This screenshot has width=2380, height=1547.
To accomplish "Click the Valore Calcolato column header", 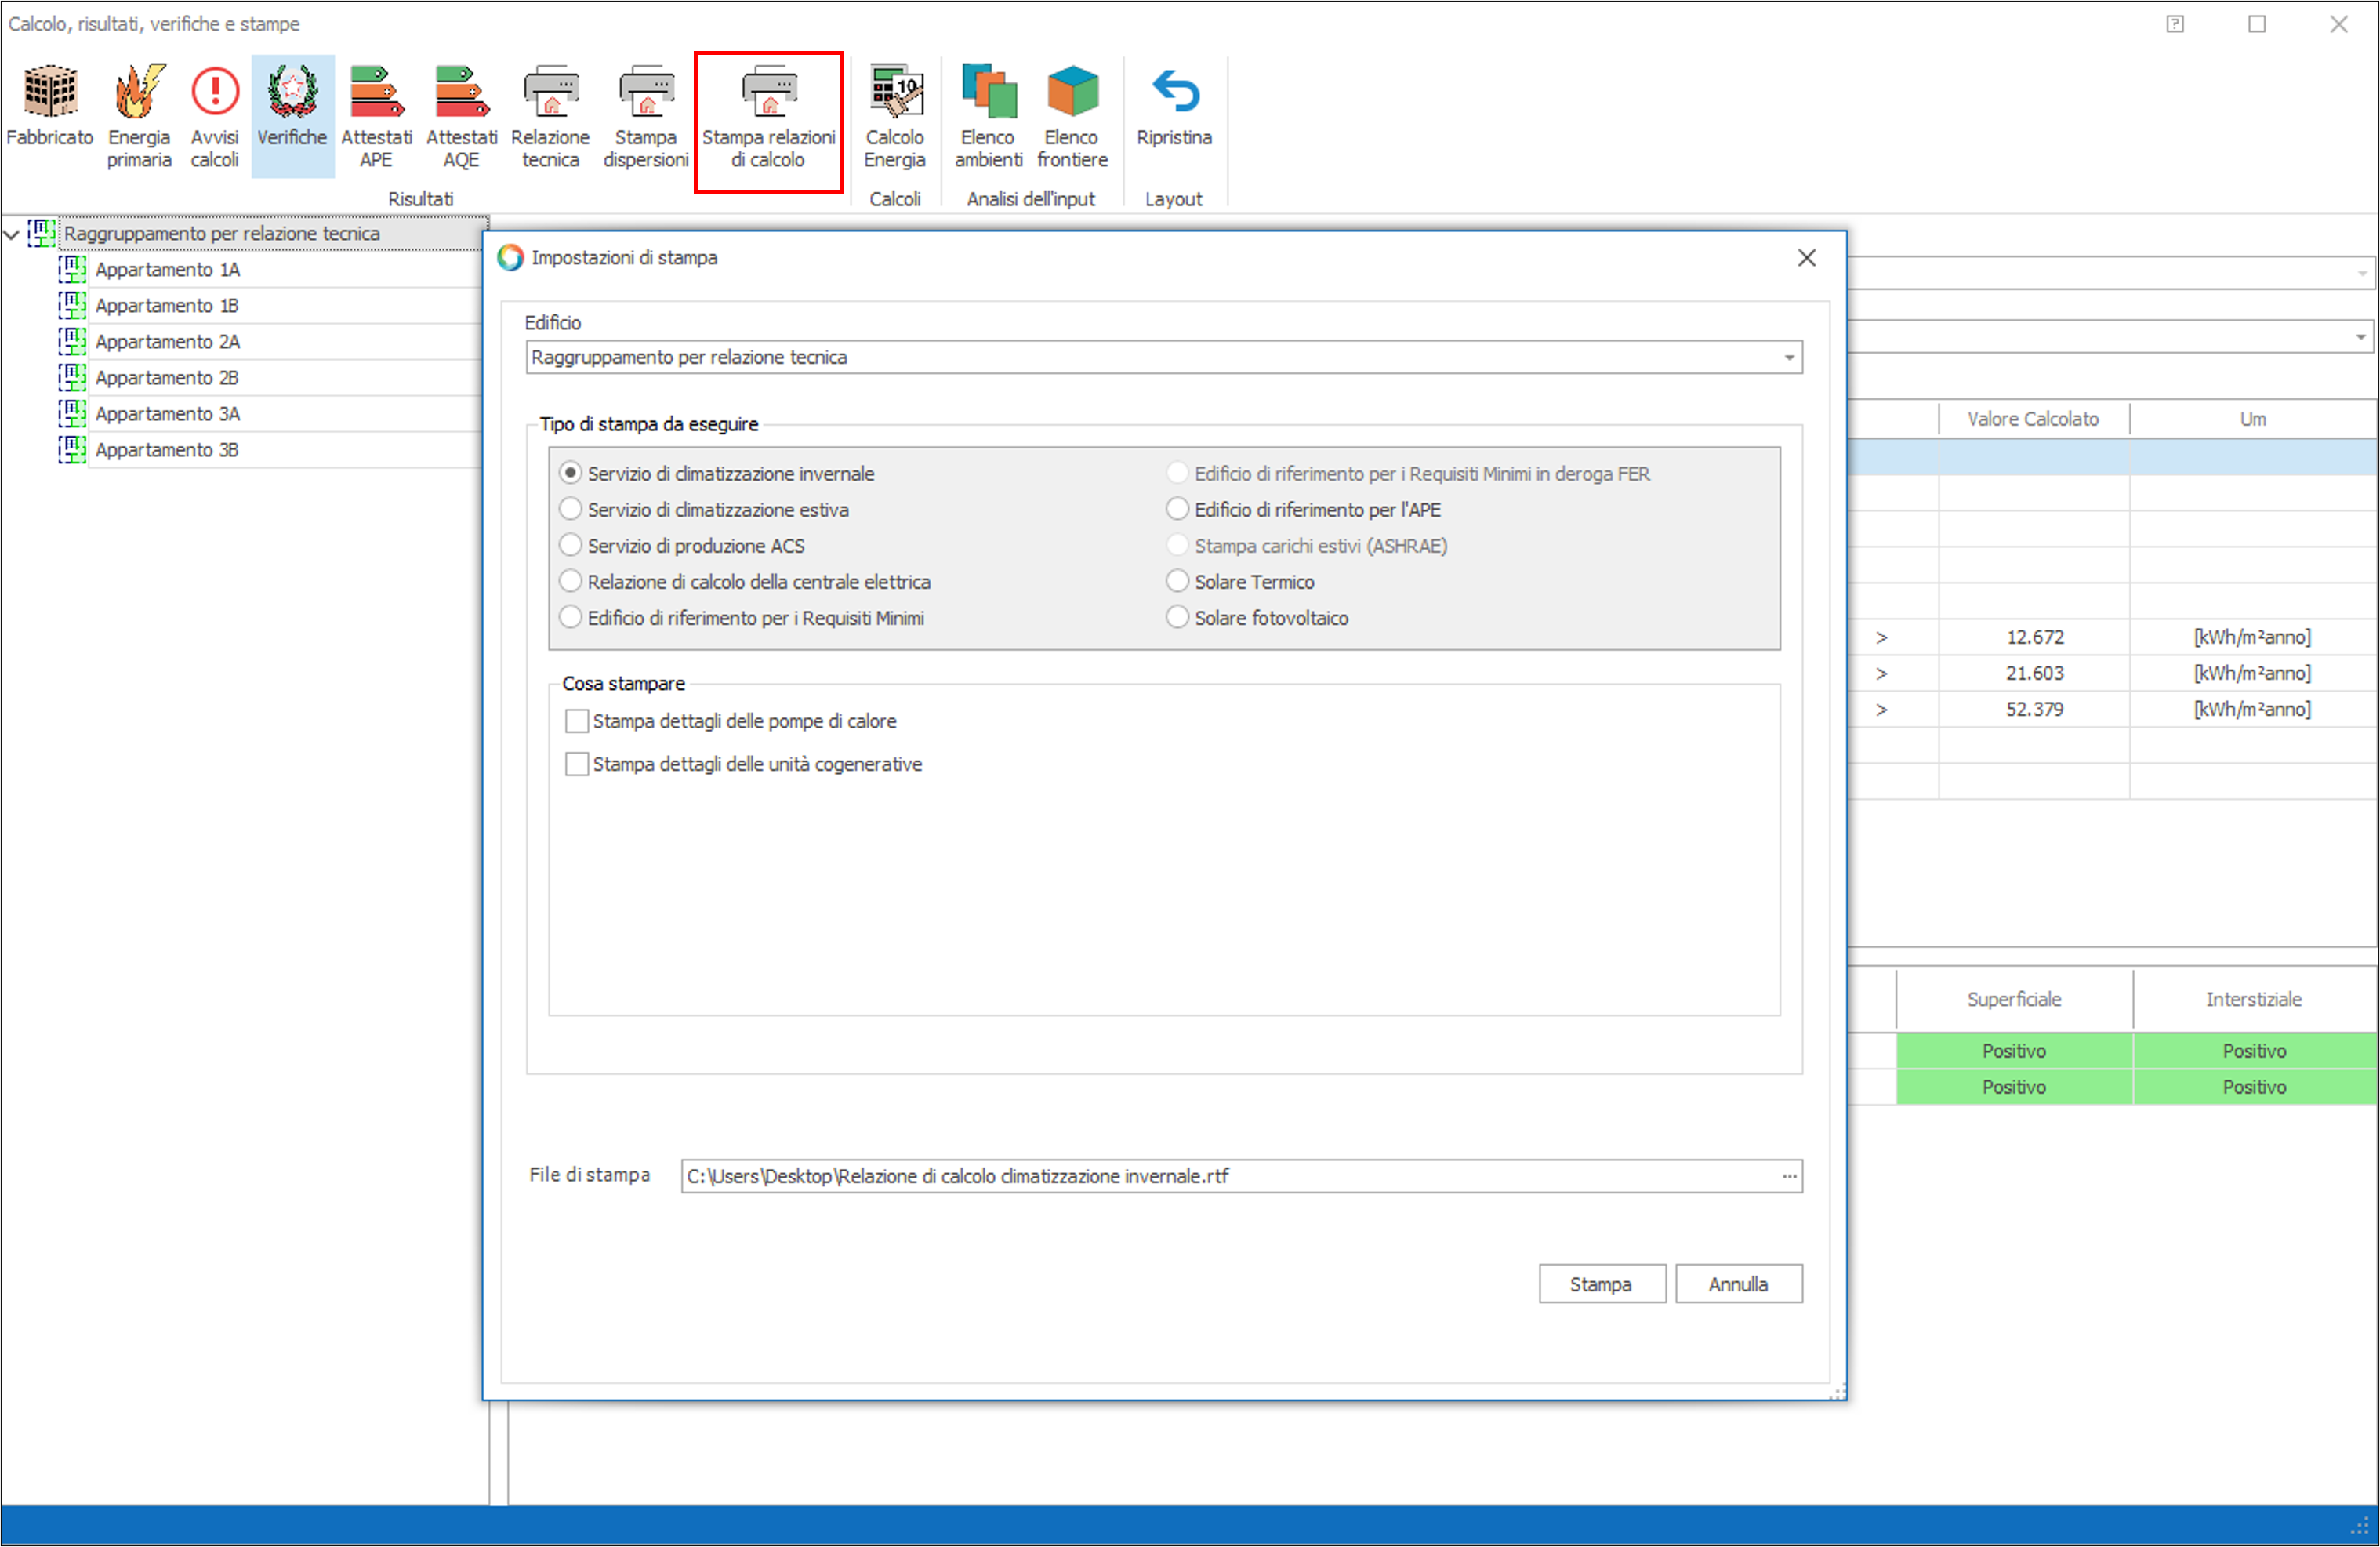I will coord(2034,419).
